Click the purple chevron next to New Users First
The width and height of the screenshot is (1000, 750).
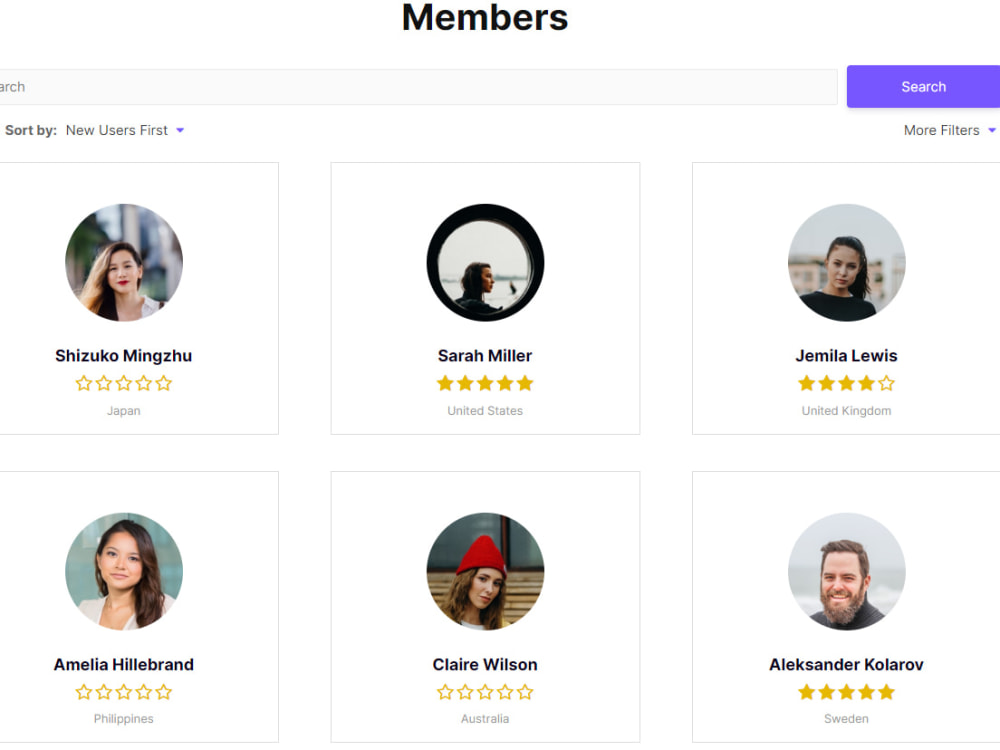[x=180, y=130]
